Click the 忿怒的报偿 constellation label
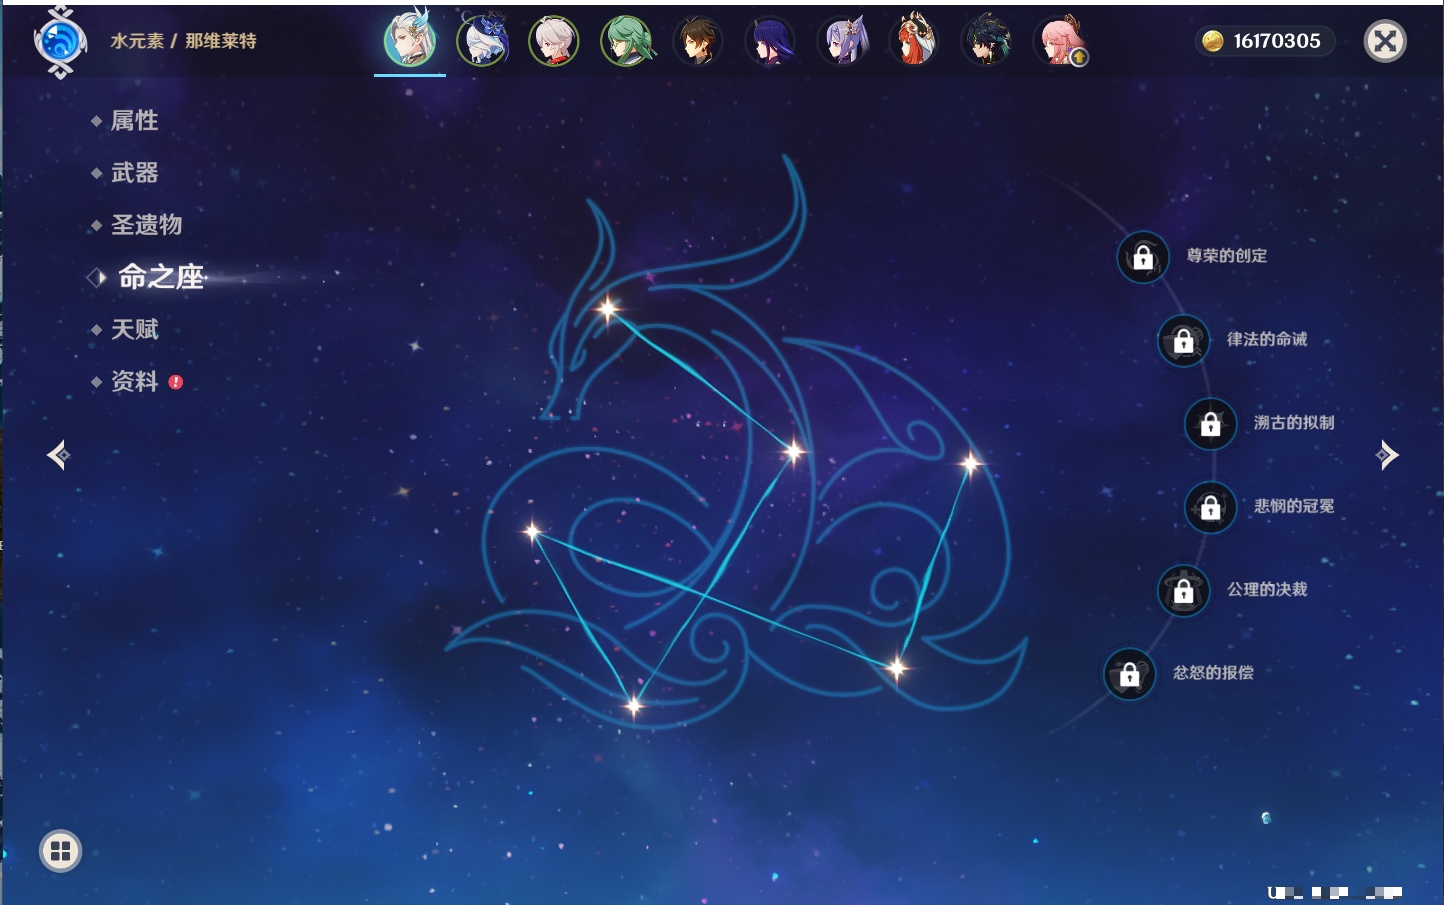Screen dimensions: 1444x905 pyautogui.click(x=1213, y=673)
